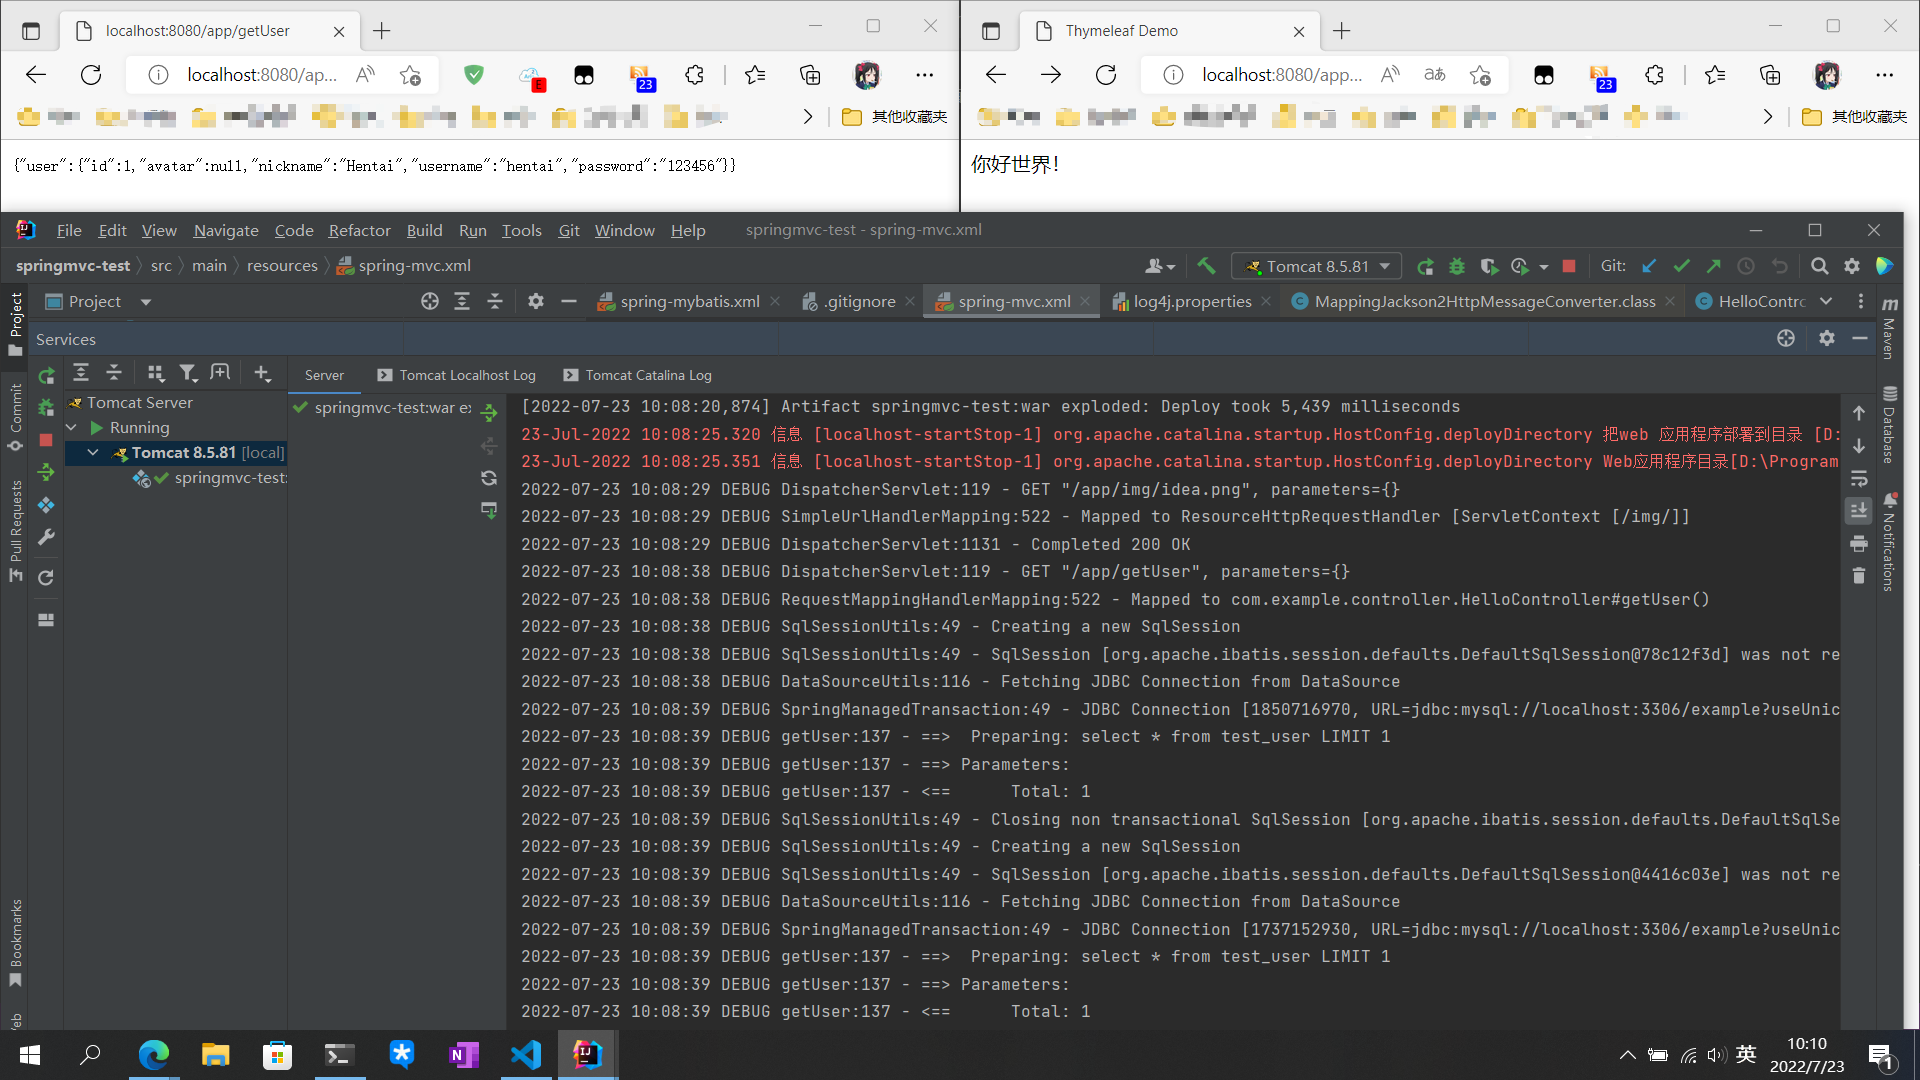Click print icon beside console
This screenshot has width=1920, height=1080.
1859,544
